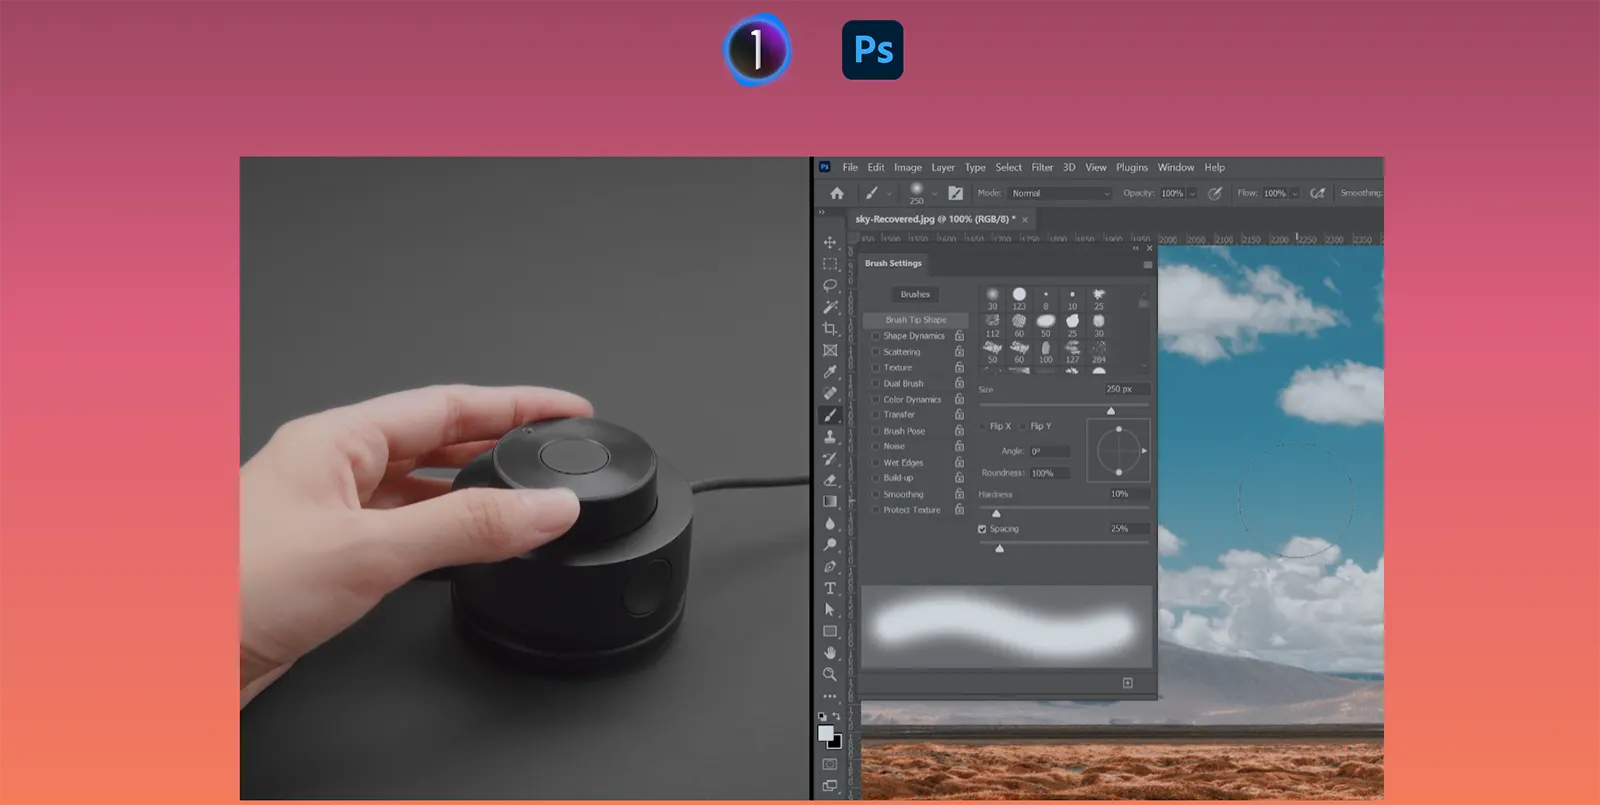The height and width of the screenshot is (805, 1600).
Task: Select the Blur tool
Action: (x=830, y=523)
